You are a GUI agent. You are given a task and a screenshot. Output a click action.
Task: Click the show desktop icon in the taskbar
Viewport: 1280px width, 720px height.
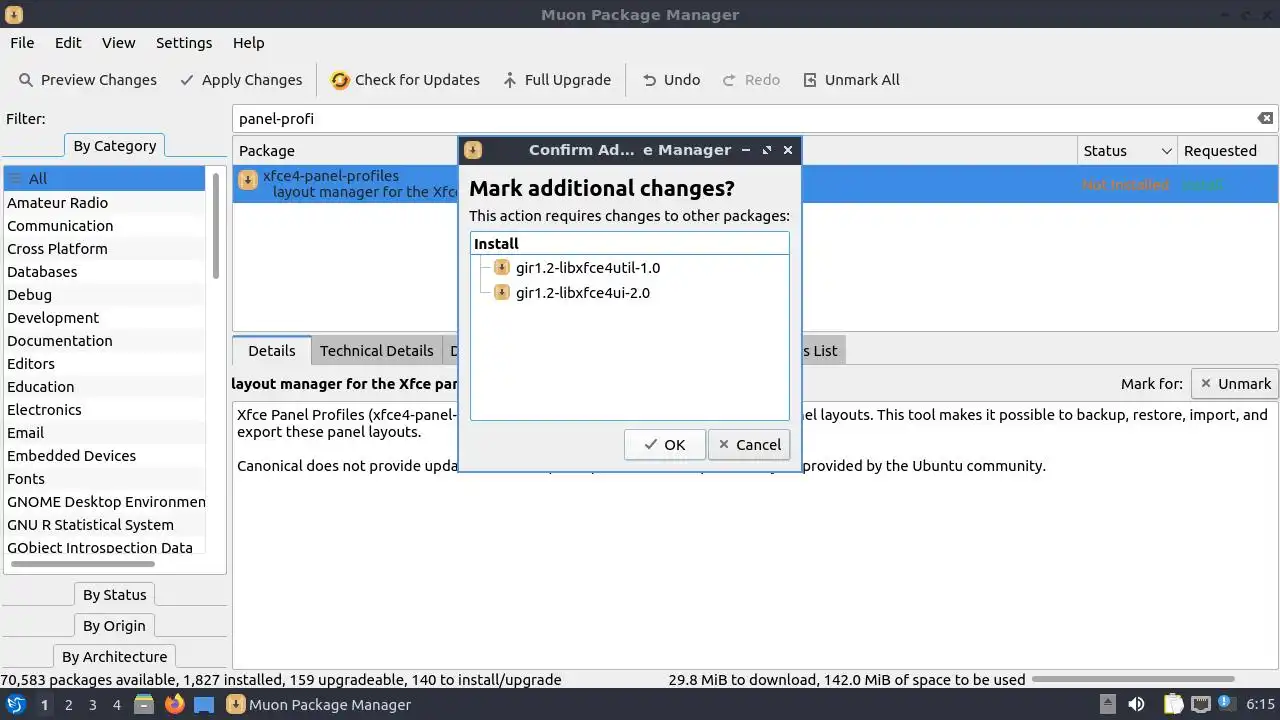(x=204, y=705)
